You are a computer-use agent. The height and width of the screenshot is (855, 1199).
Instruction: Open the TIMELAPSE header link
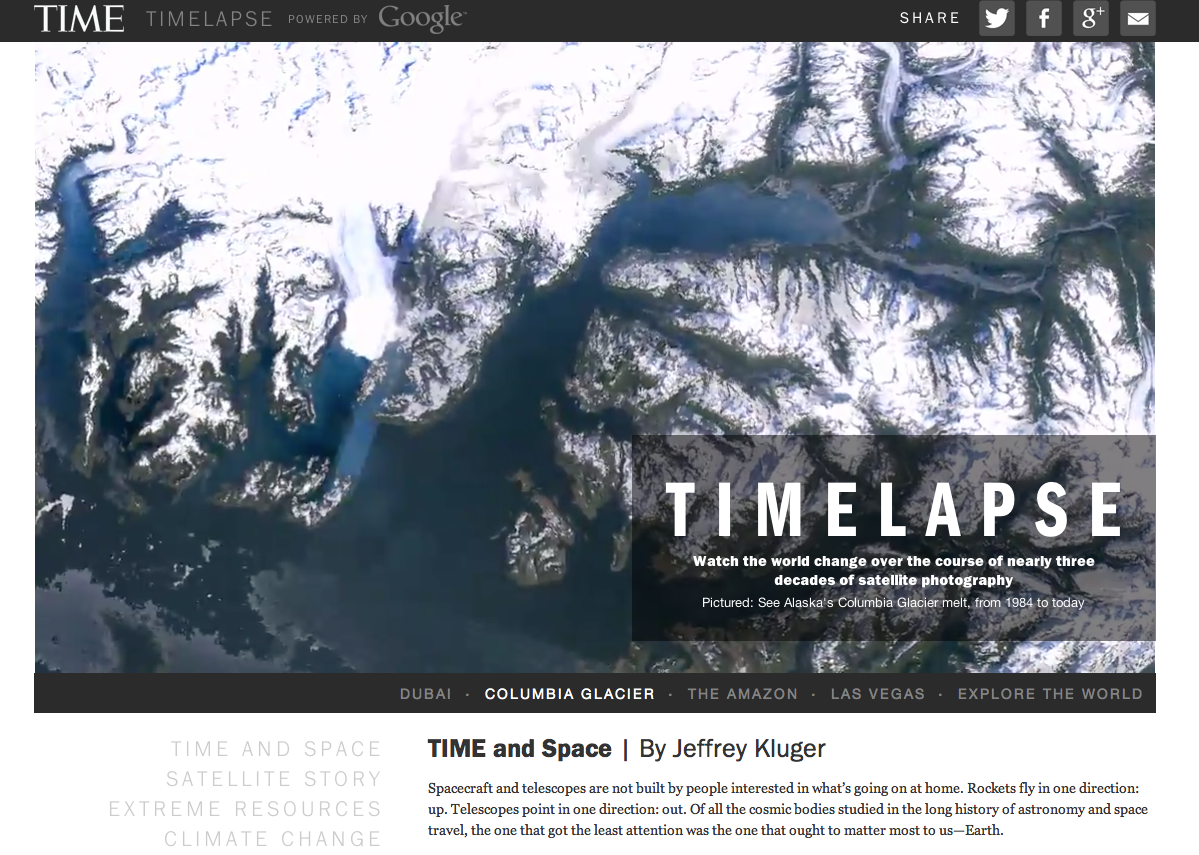pos(209,19)
